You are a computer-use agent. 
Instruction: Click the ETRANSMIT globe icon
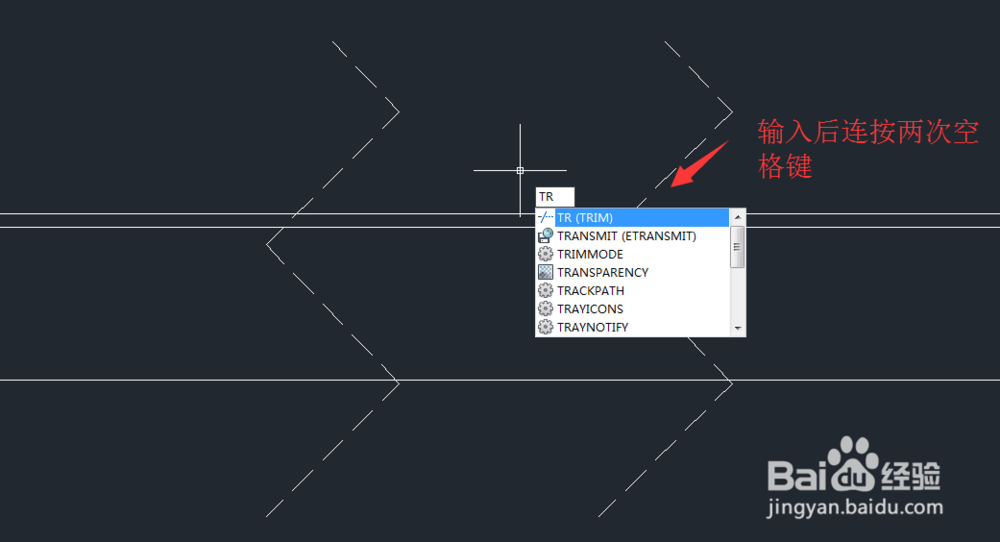[x=545, y=236]
